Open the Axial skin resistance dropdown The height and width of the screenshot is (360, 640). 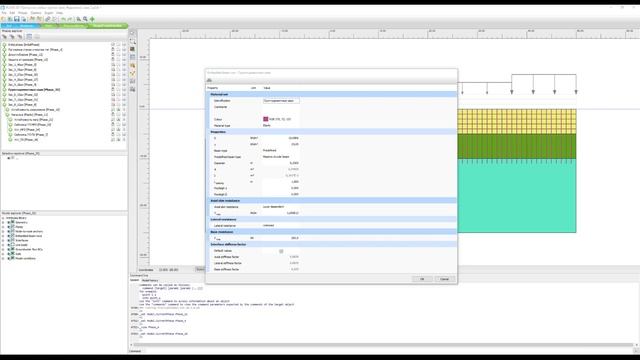click(281, 207)
